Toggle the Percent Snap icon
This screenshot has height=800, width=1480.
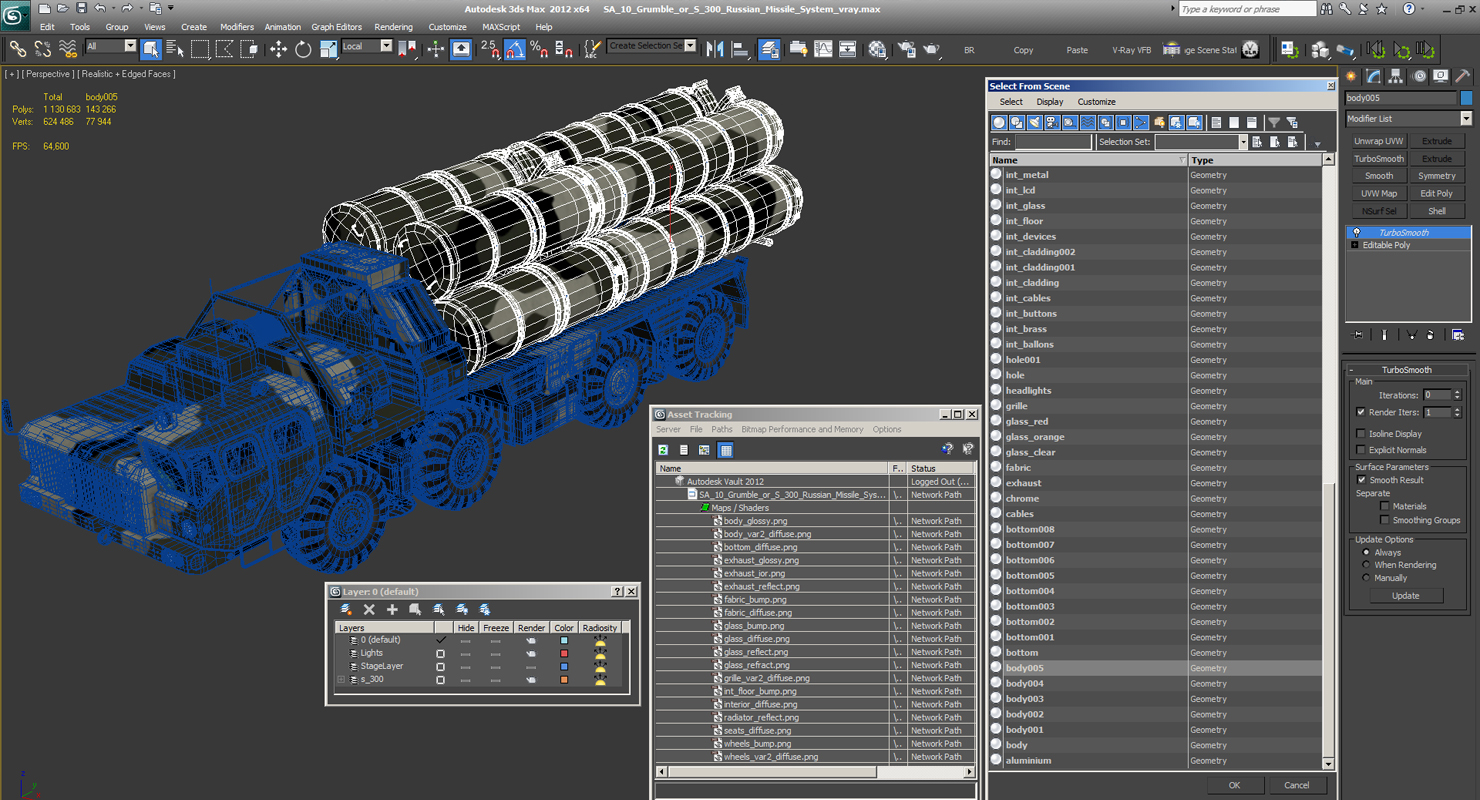[539, 48]
